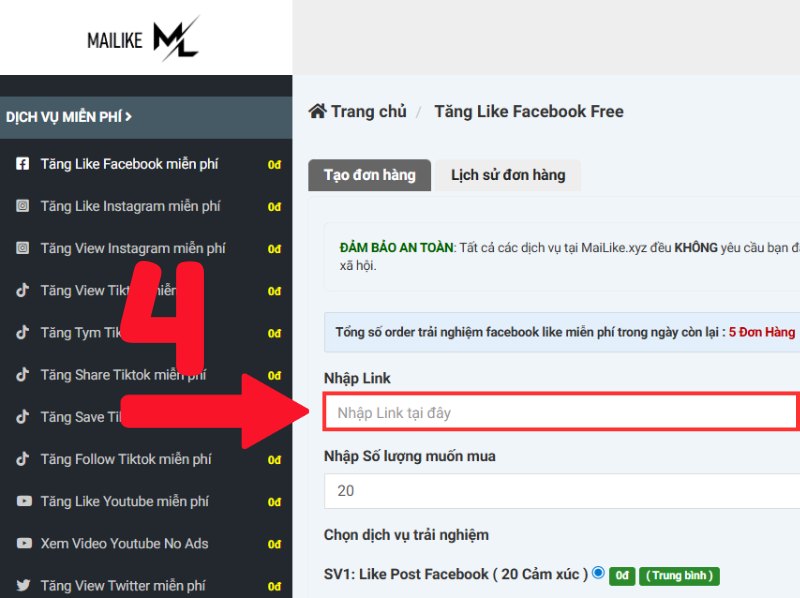Viewport: 800px width, 598px height.
Task: Click the Instagram icon beside Tăng Like Instagram
Action: click(22, 206)
